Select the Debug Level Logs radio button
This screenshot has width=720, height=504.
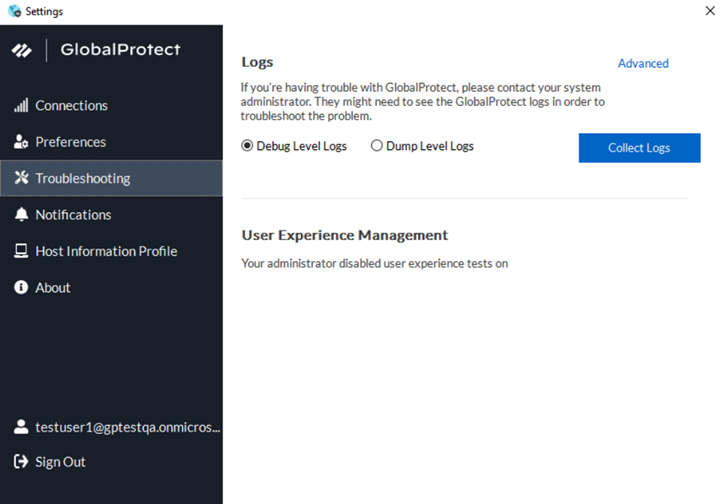[248, 146]
